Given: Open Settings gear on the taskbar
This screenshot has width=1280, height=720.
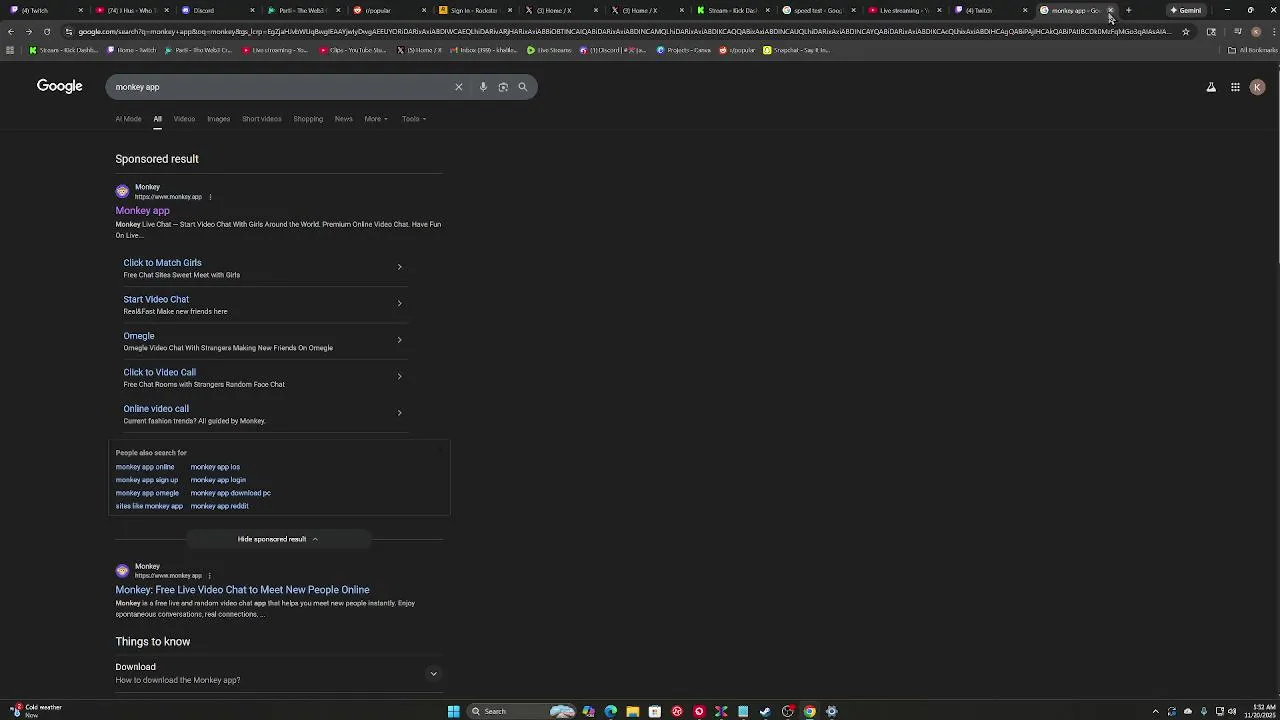Looking at the screenshot, I should coord(831,711).
